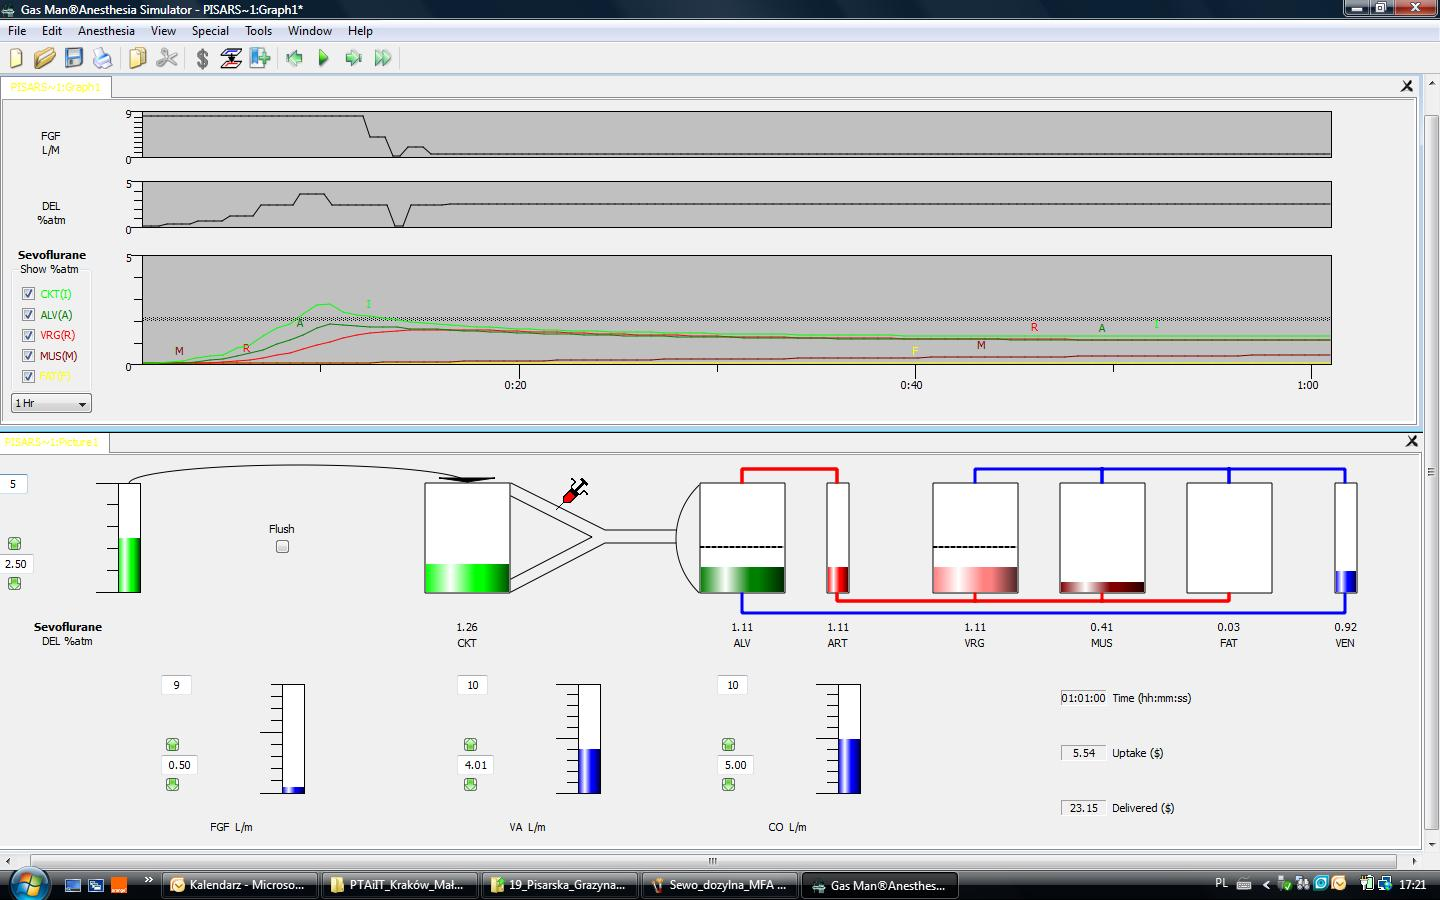
Task: Click the add bookmark toolbar icon
Action: [x=260, y=59]
